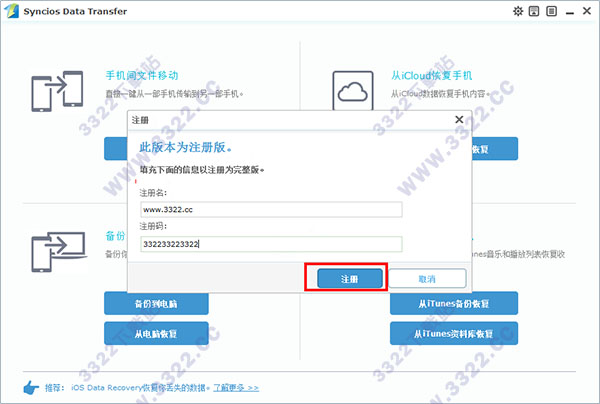Click the phone-to-phone transfer icon
Screen dimensions: 600x404
pos(57,91)
